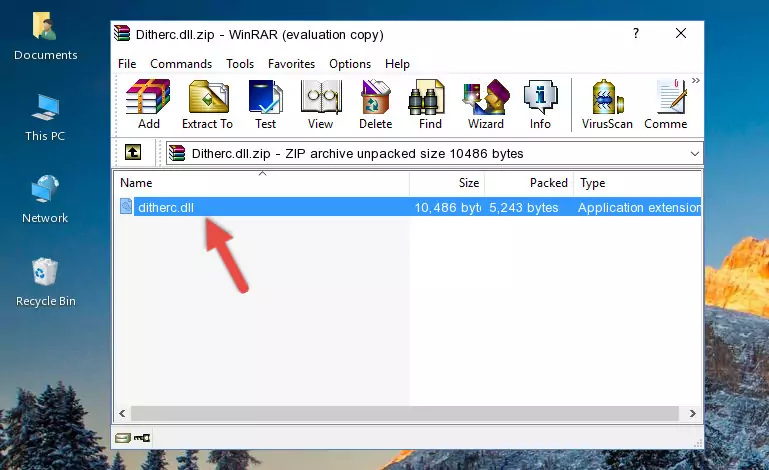Screen dimensions: 769x470
Task: Sort by Packed column header
Action: (529, 183)
